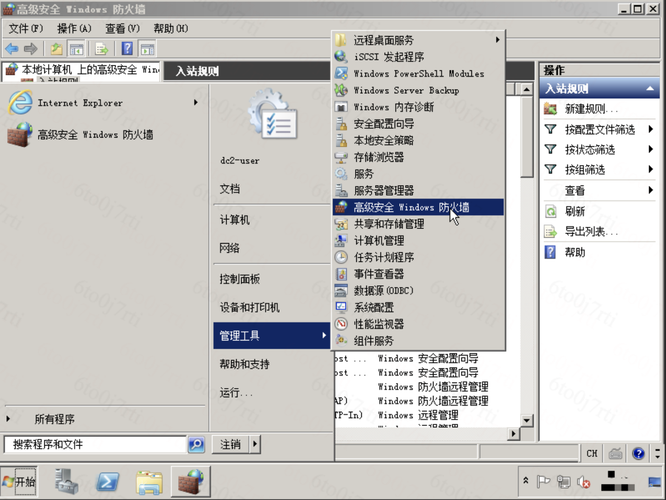Click the Forward arrow toolbar icon
Viewport: 666px width, 500px height.
point(31,49)
